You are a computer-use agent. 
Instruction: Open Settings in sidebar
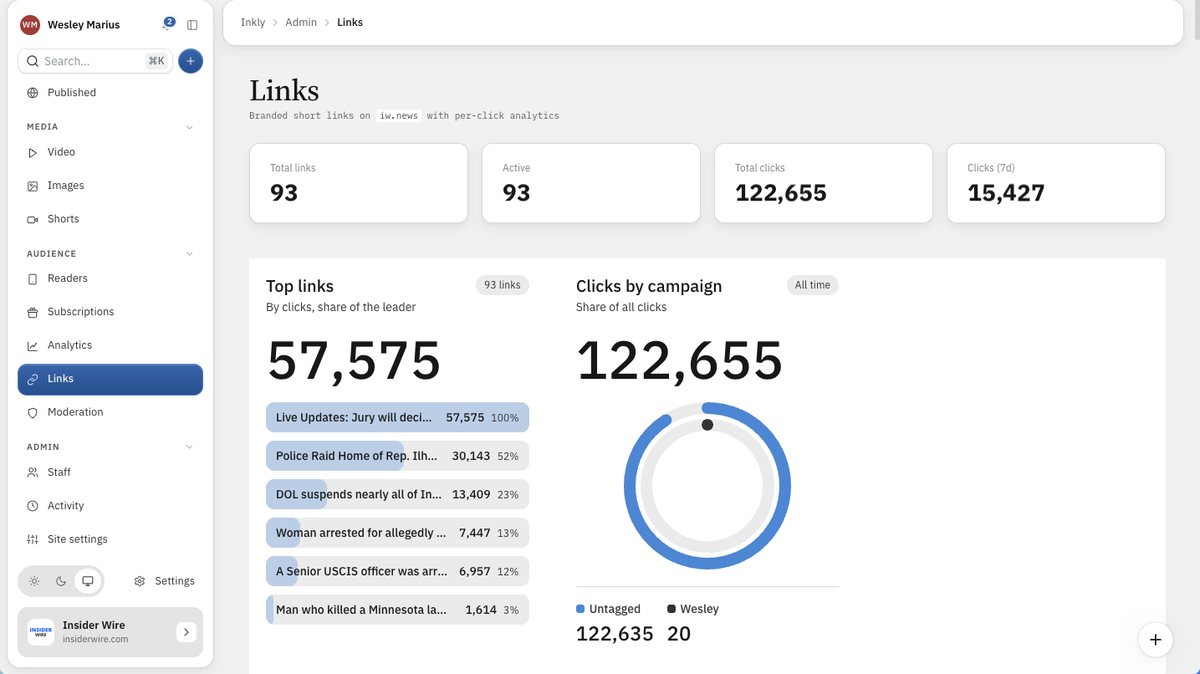[164, 581]
